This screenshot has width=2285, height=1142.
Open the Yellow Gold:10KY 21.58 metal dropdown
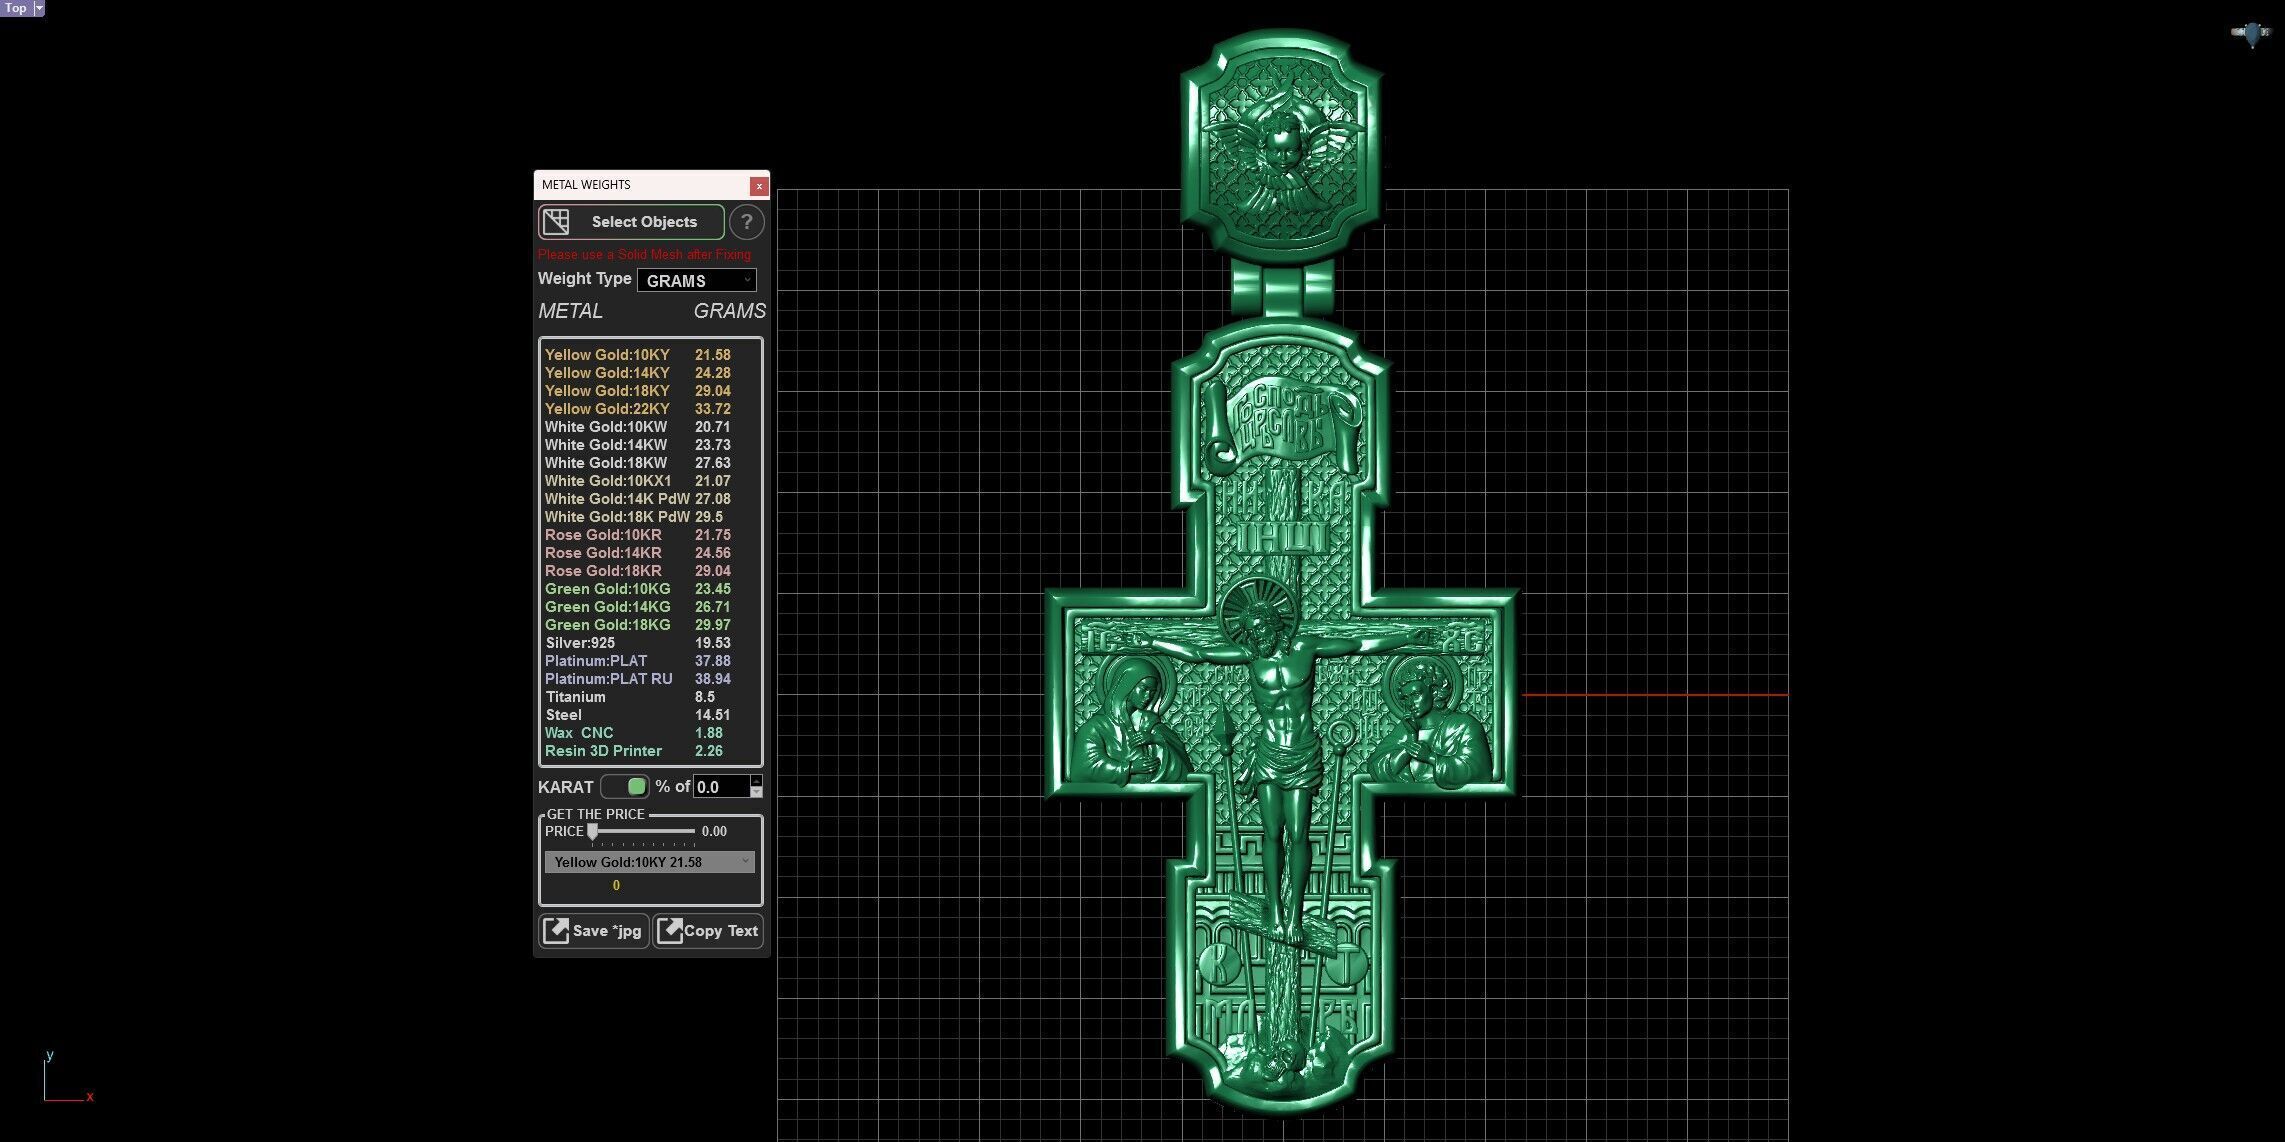click(x=650, y=862)
